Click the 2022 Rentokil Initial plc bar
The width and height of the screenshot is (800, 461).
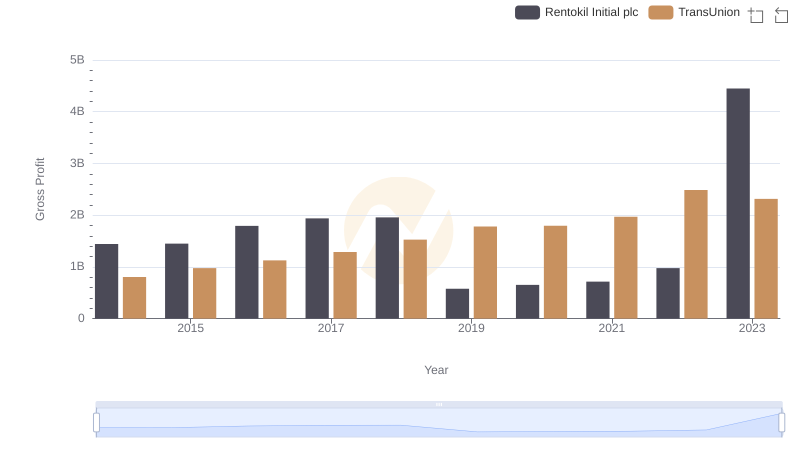tap(668, 293)
